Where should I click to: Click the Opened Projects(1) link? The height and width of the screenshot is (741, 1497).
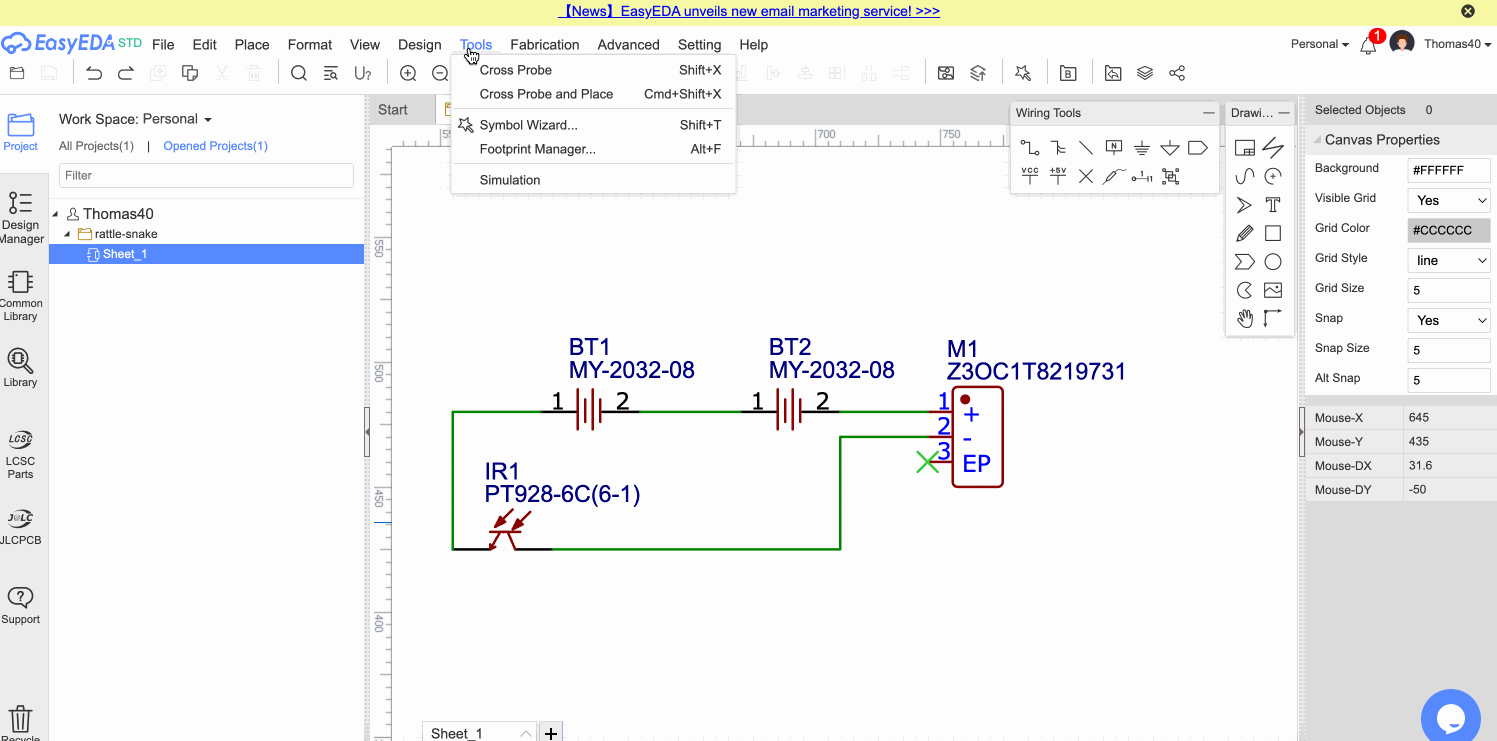[215, 146]
